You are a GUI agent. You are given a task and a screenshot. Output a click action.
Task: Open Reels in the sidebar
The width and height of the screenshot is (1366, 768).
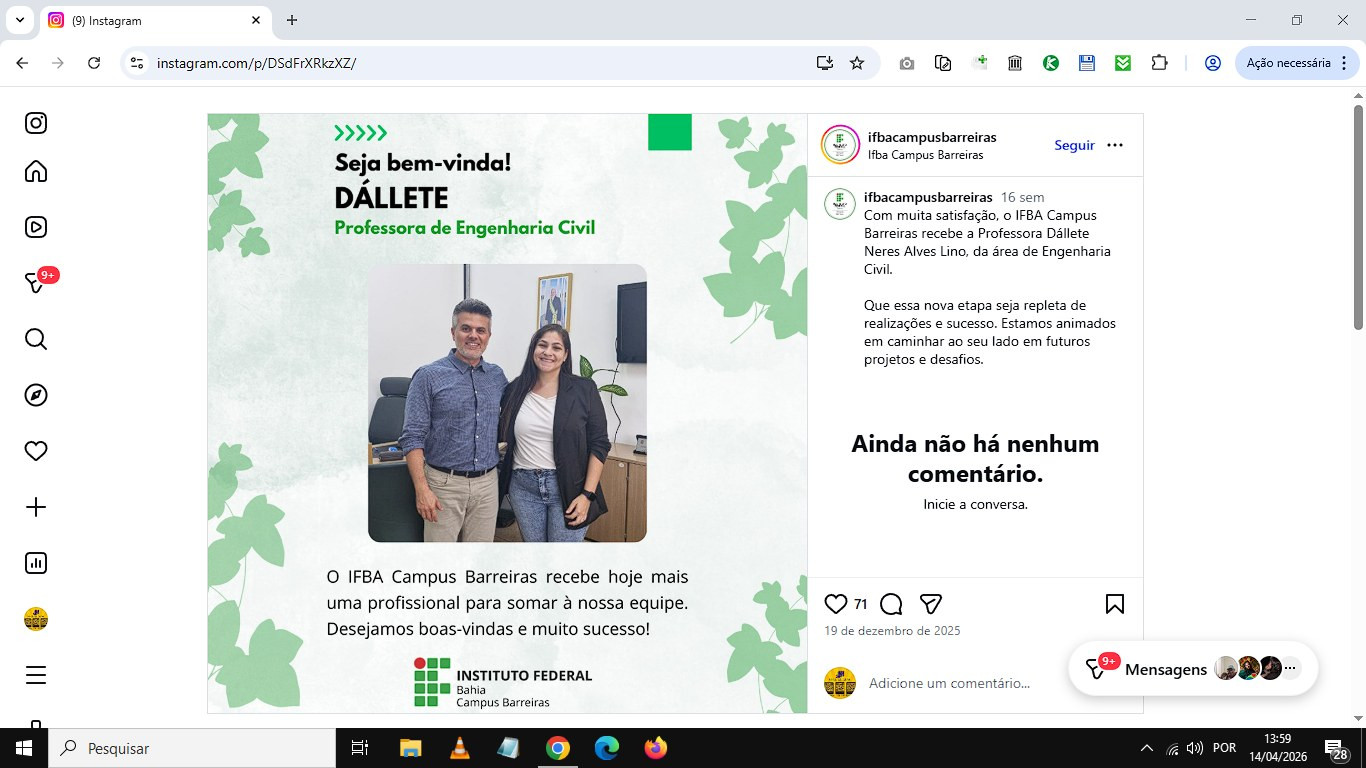pos(36,227)
